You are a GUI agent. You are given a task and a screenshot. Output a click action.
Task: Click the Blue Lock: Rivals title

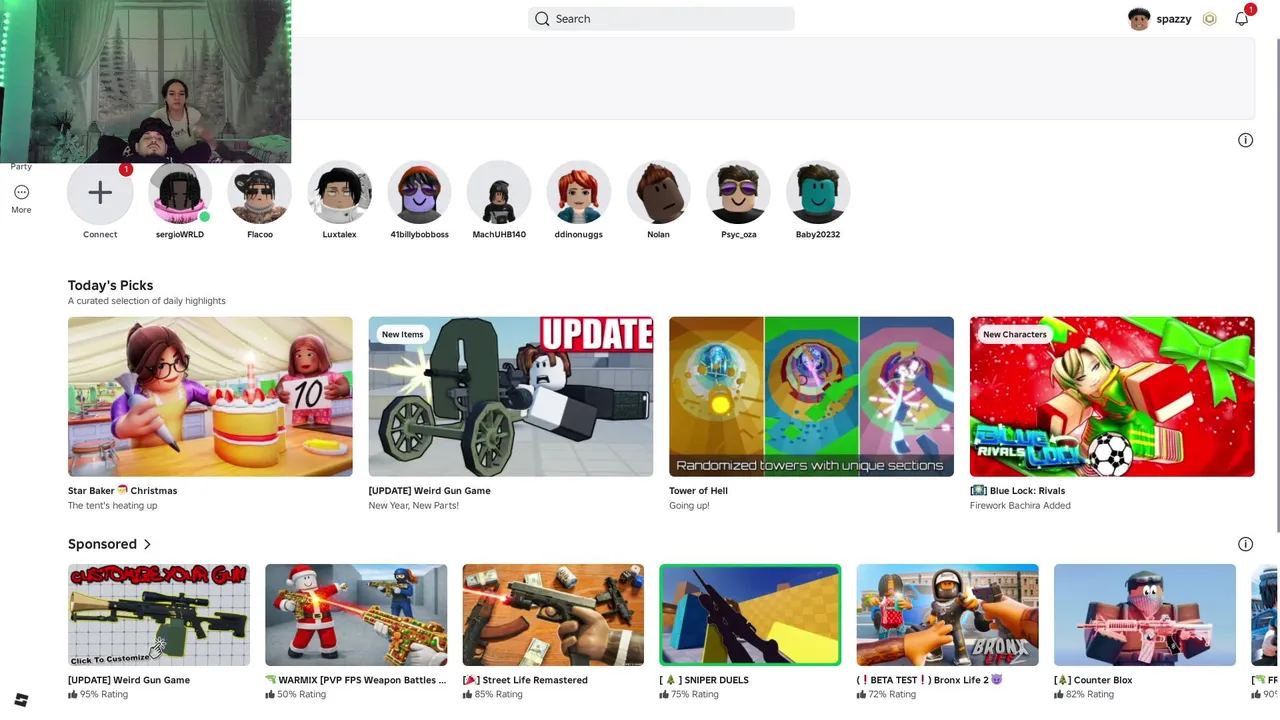(x=1017, y=491)
